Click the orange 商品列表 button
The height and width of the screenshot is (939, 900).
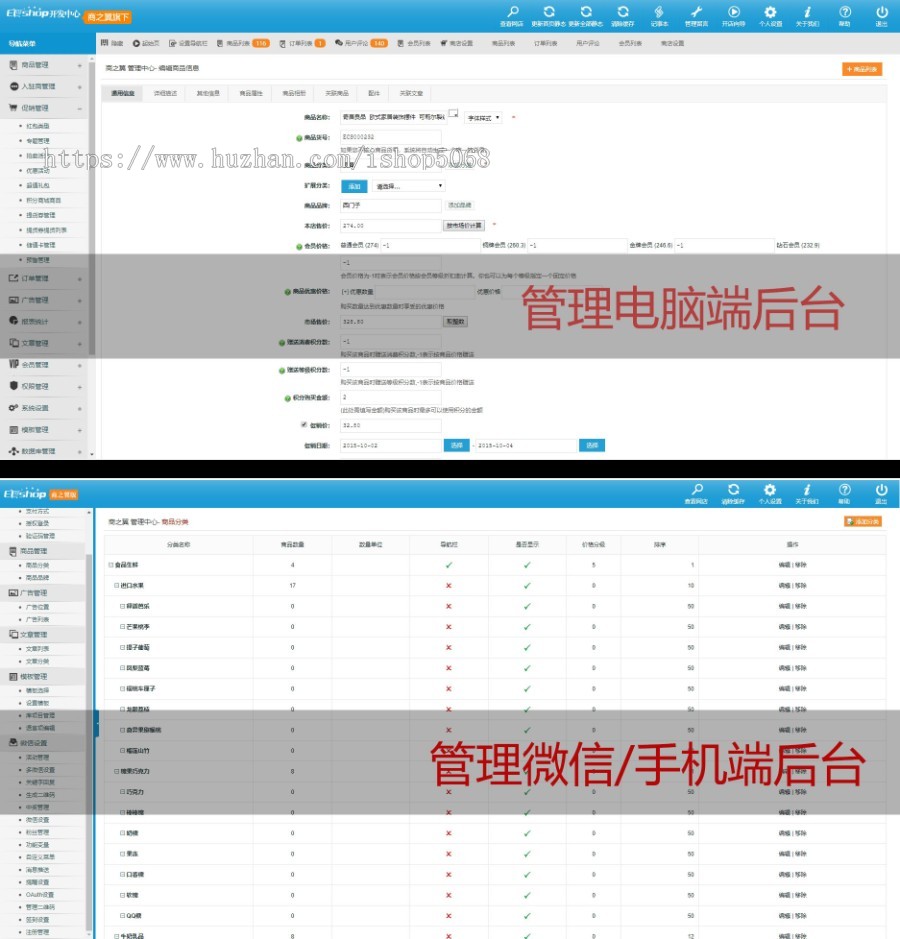(x=862, y=69)
